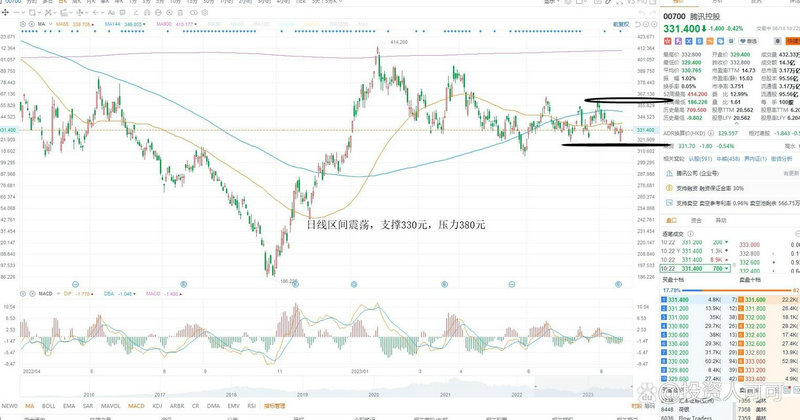Click the first event marker below chart
Screen dimensions: 800x420
click(x=76, y=284)
